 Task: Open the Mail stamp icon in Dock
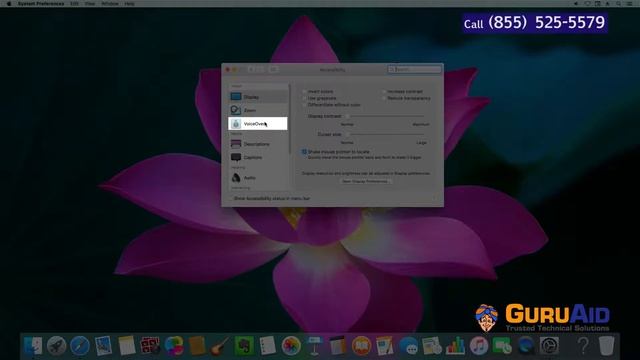tap(103, 346)
